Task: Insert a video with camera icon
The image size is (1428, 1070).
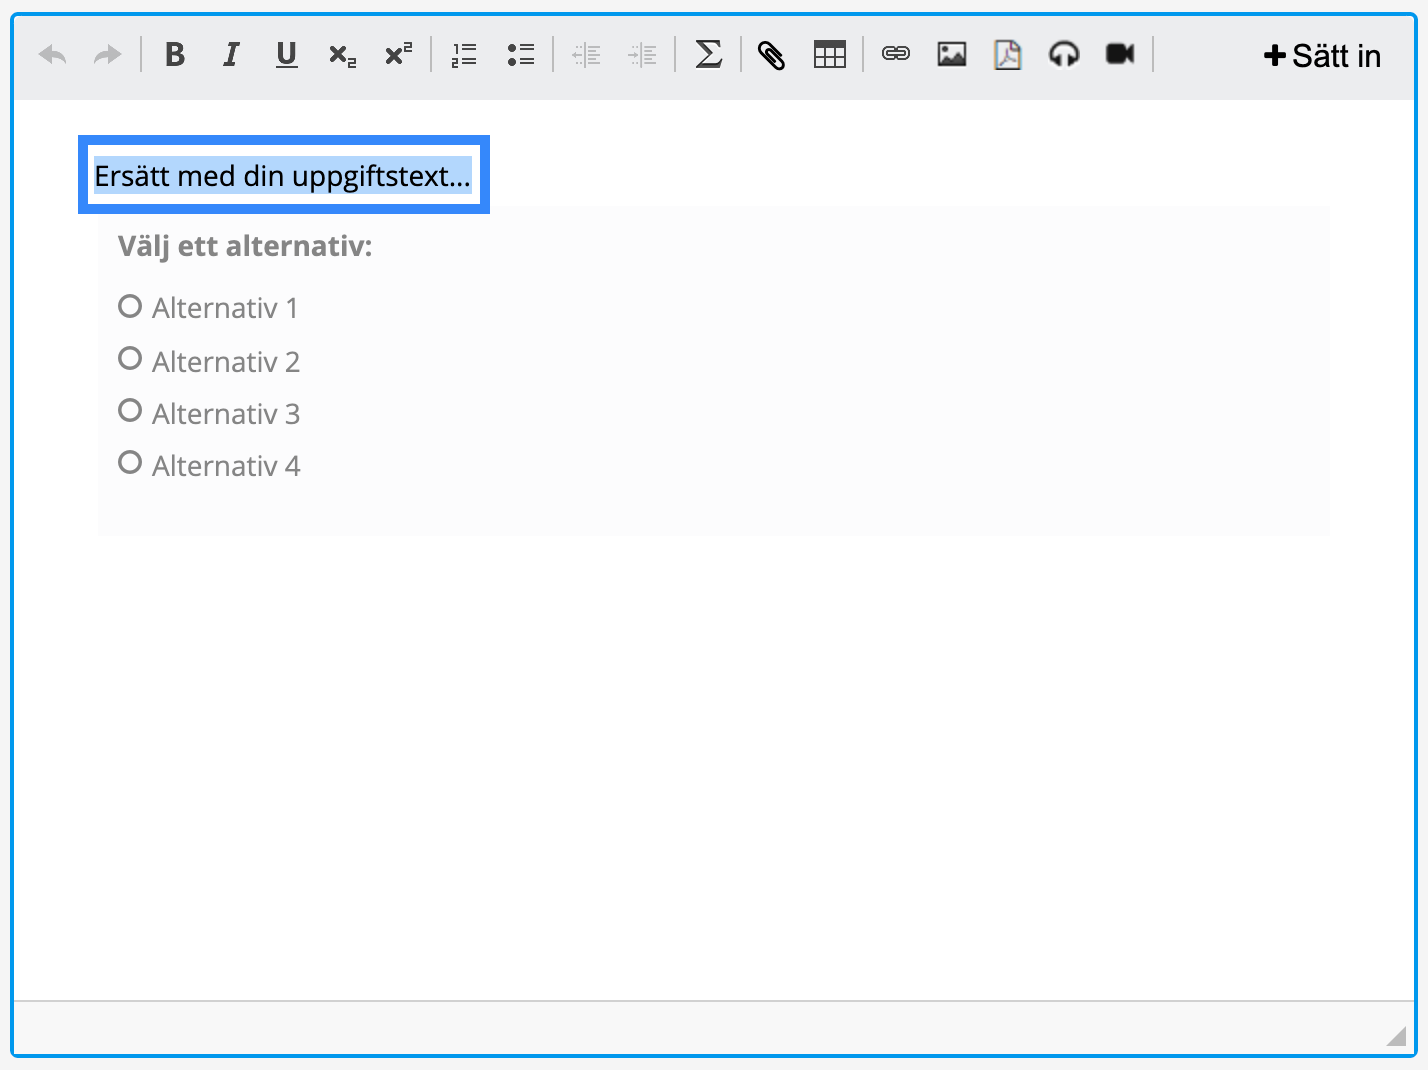Action: point(1120,54)
